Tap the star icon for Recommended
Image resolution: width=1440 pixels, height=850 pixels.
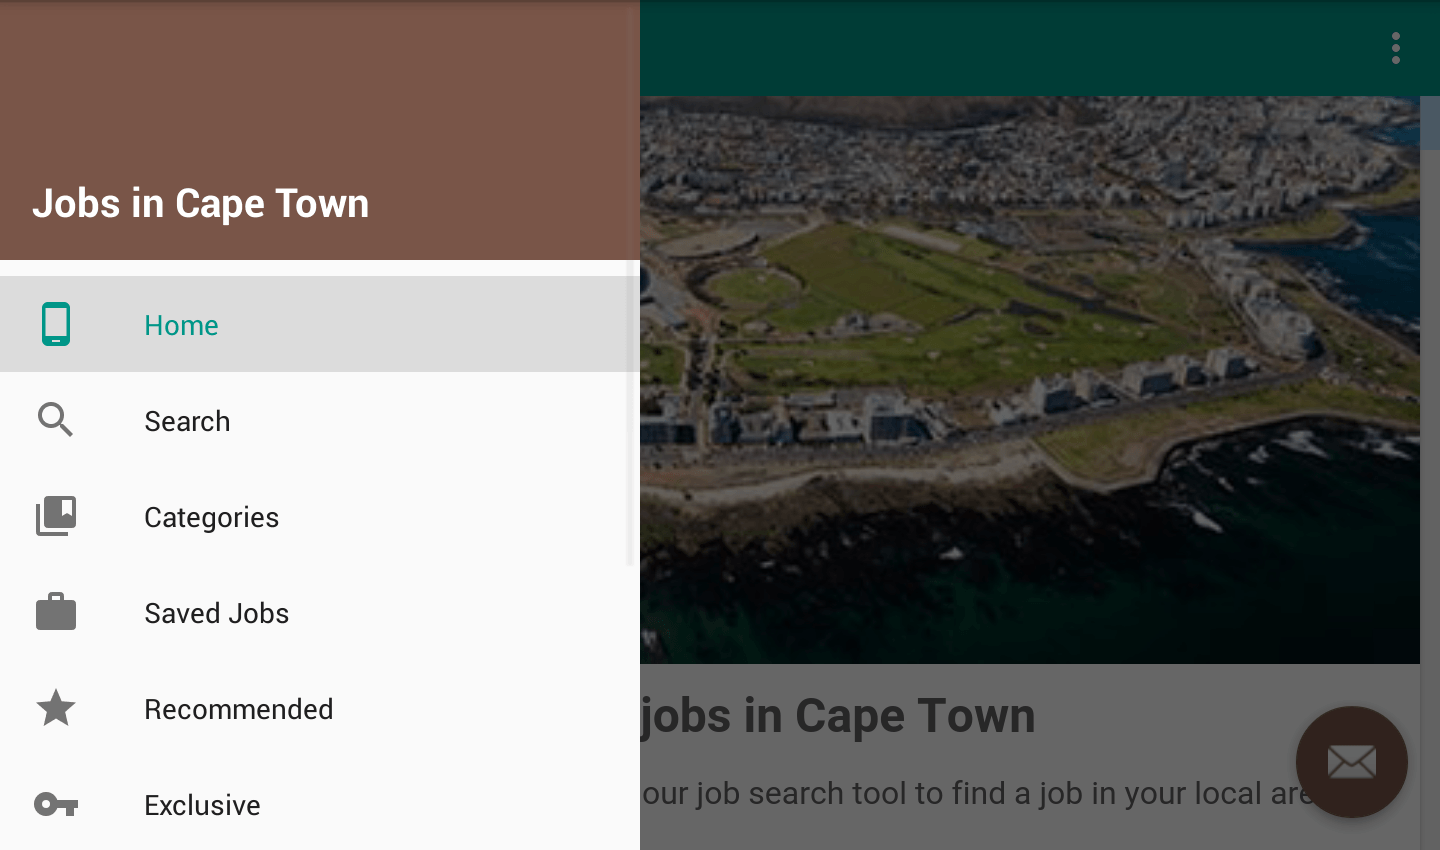pos(56,708)
